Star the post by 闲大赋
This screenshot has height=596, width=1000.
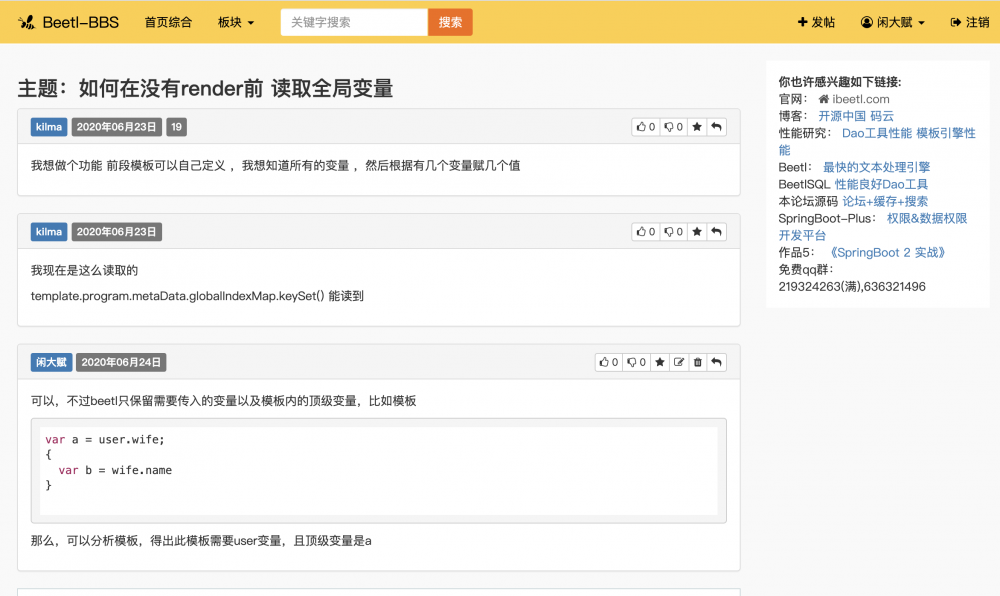[660, 363]
